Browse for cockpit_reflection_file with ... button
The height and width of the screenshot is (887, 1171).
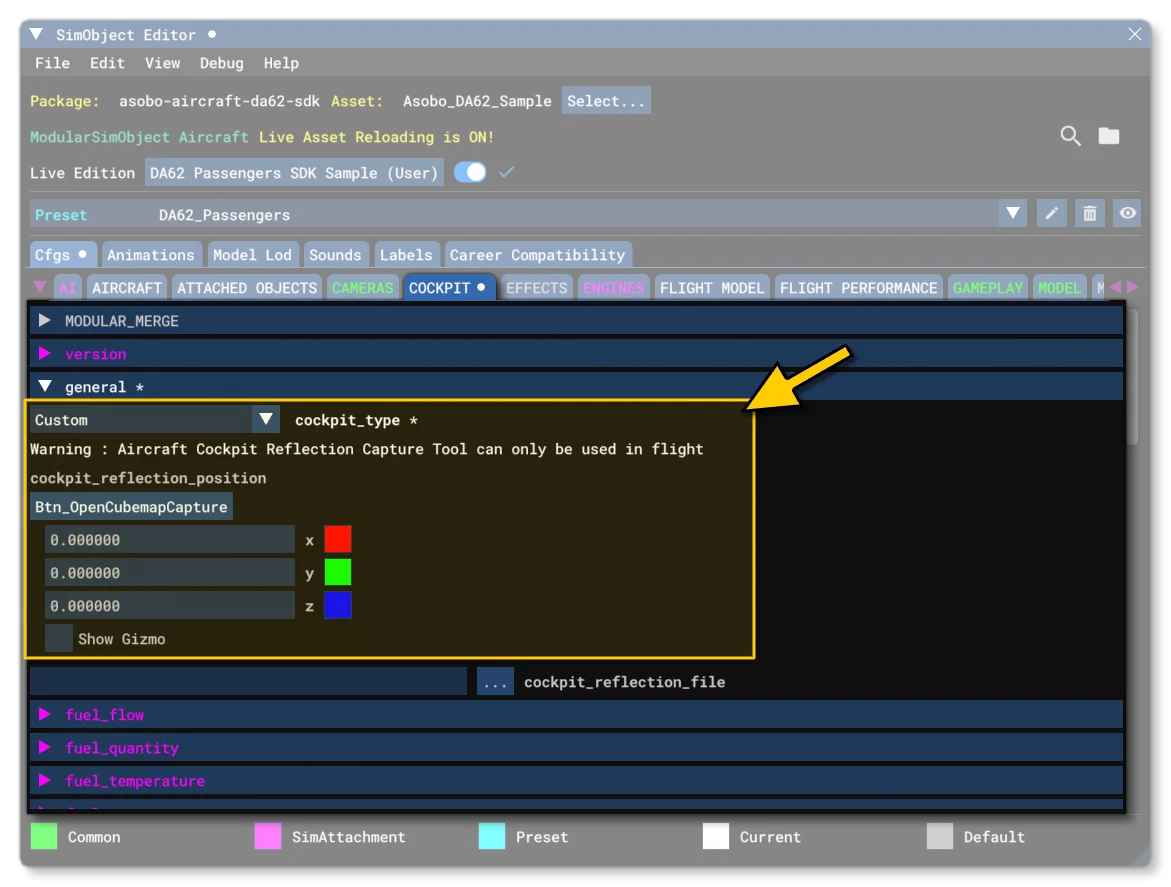coord(495,681)
